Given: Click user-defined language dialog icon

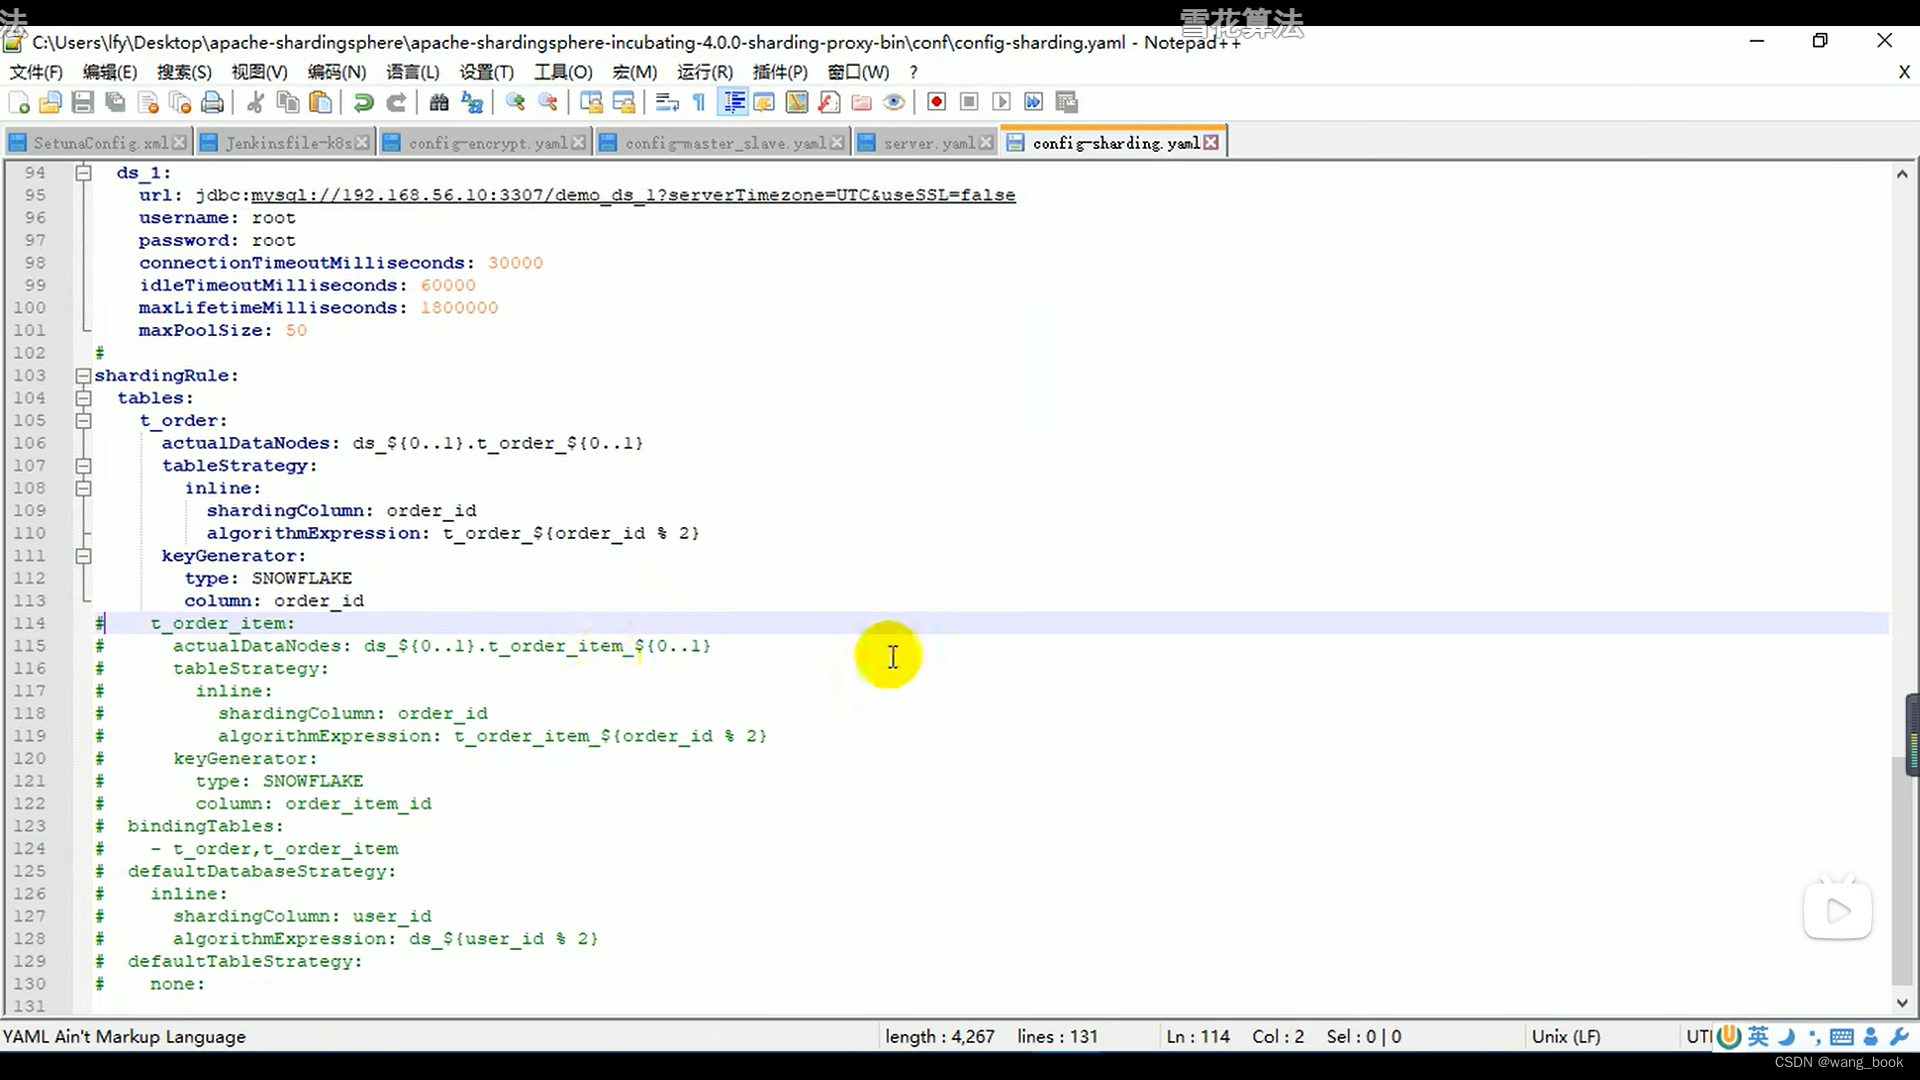Looking at the screenshot, I should click(x=764, y=102).
